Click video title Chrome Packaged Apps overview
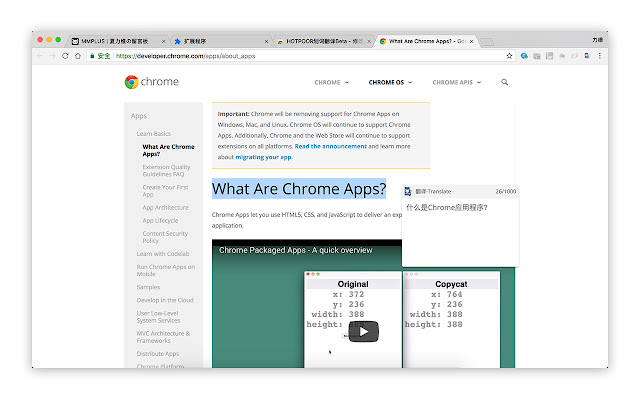640x400 pixels. pos(296,250)
